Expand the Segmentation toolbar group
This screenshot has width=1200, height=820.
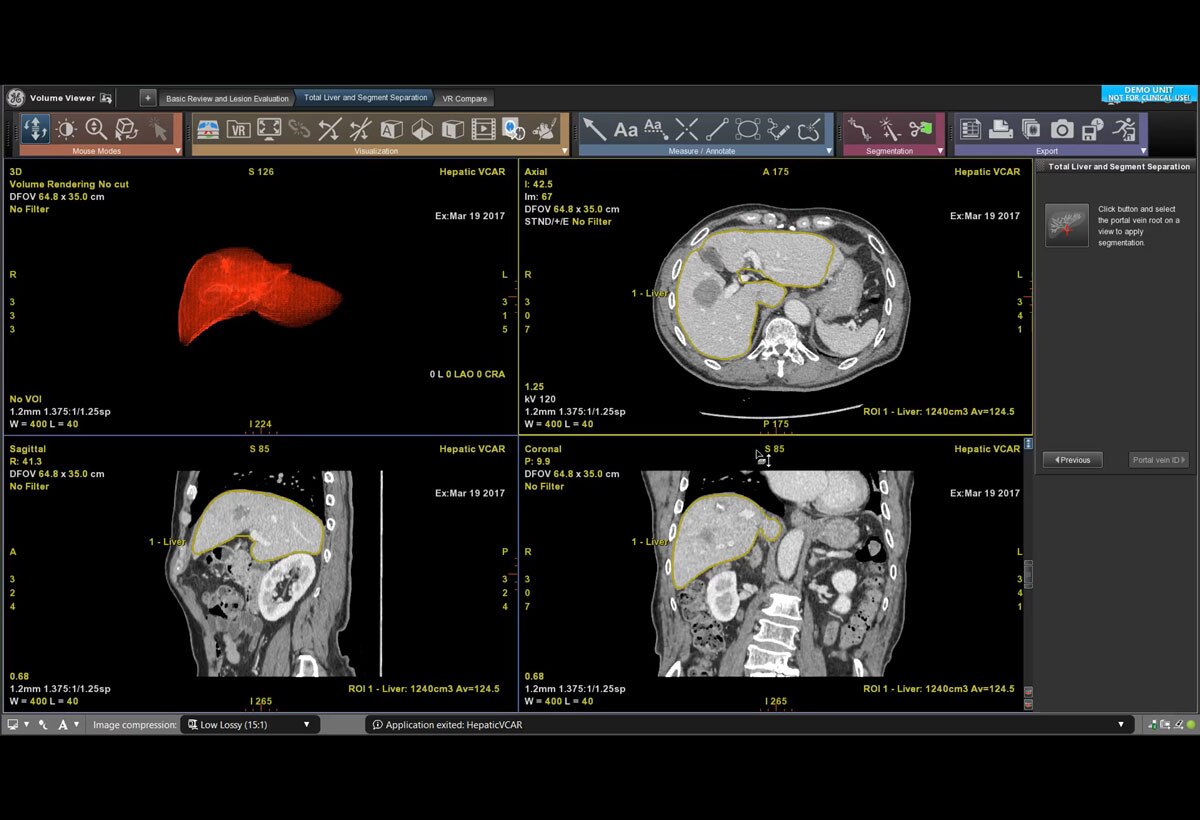[938, 151]
